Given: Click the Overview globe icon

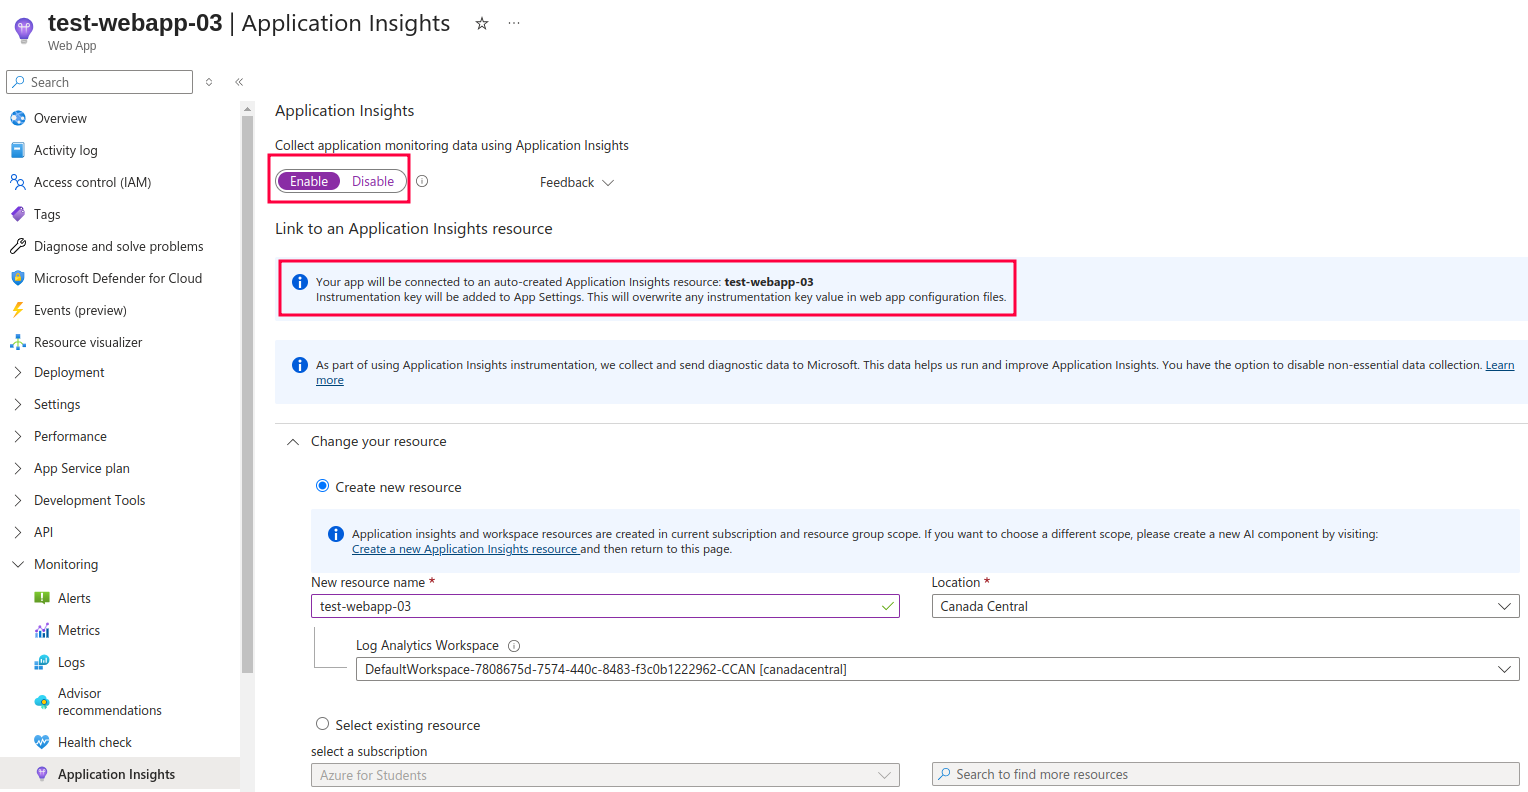Looking at the screenshot, I should click(x=18, y=118).
